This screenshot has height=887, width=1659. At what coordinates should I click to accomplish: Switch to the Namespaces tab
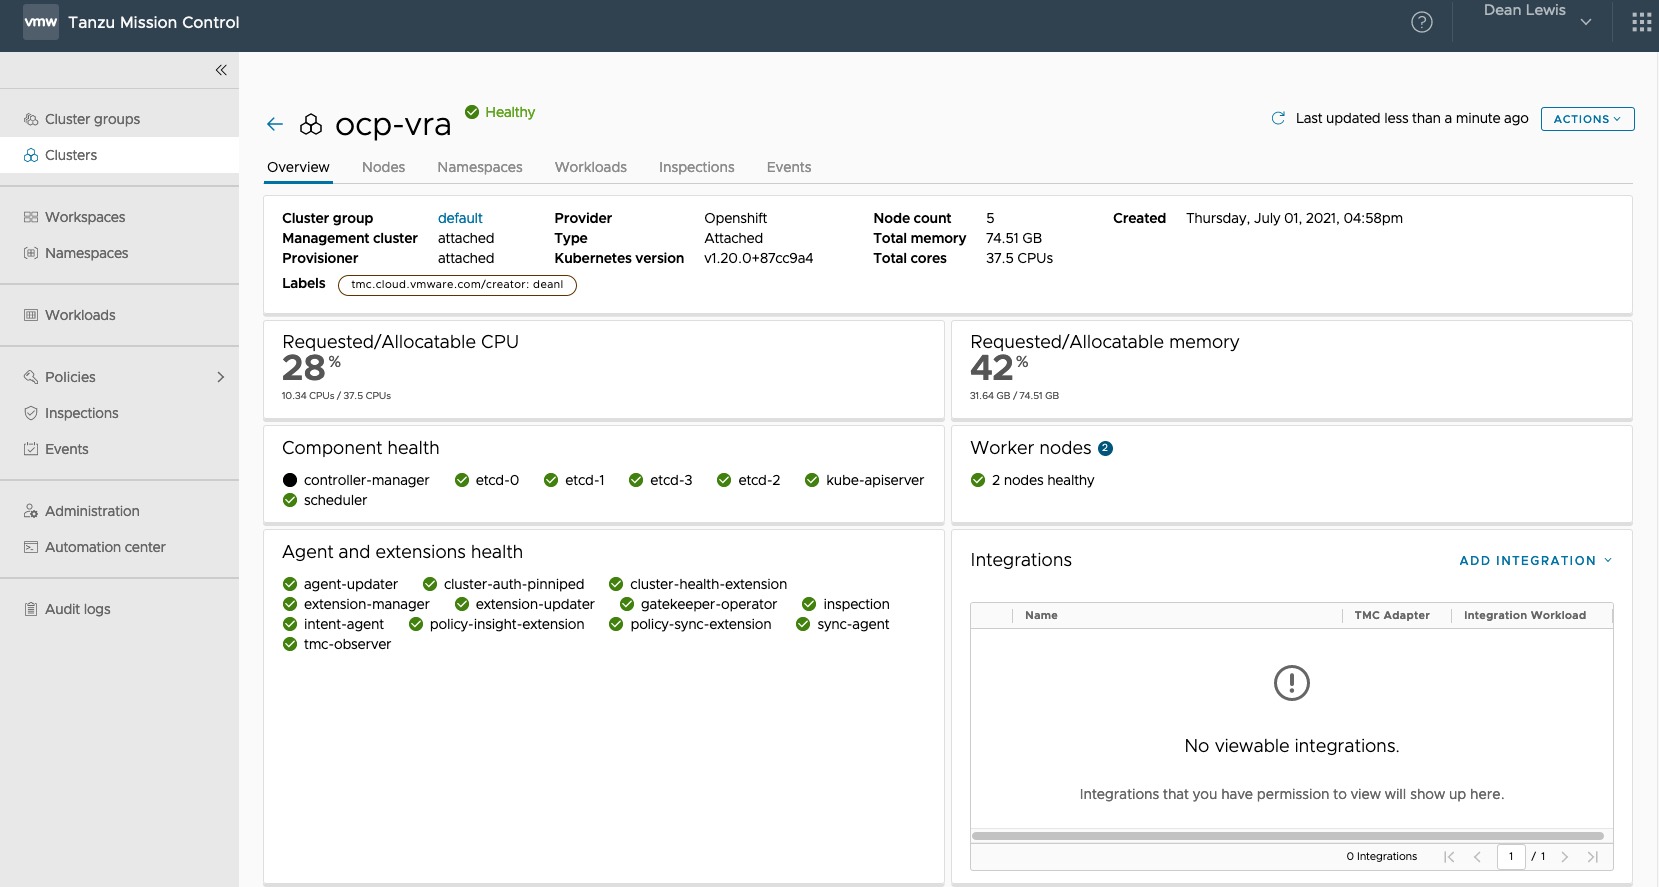480,167
